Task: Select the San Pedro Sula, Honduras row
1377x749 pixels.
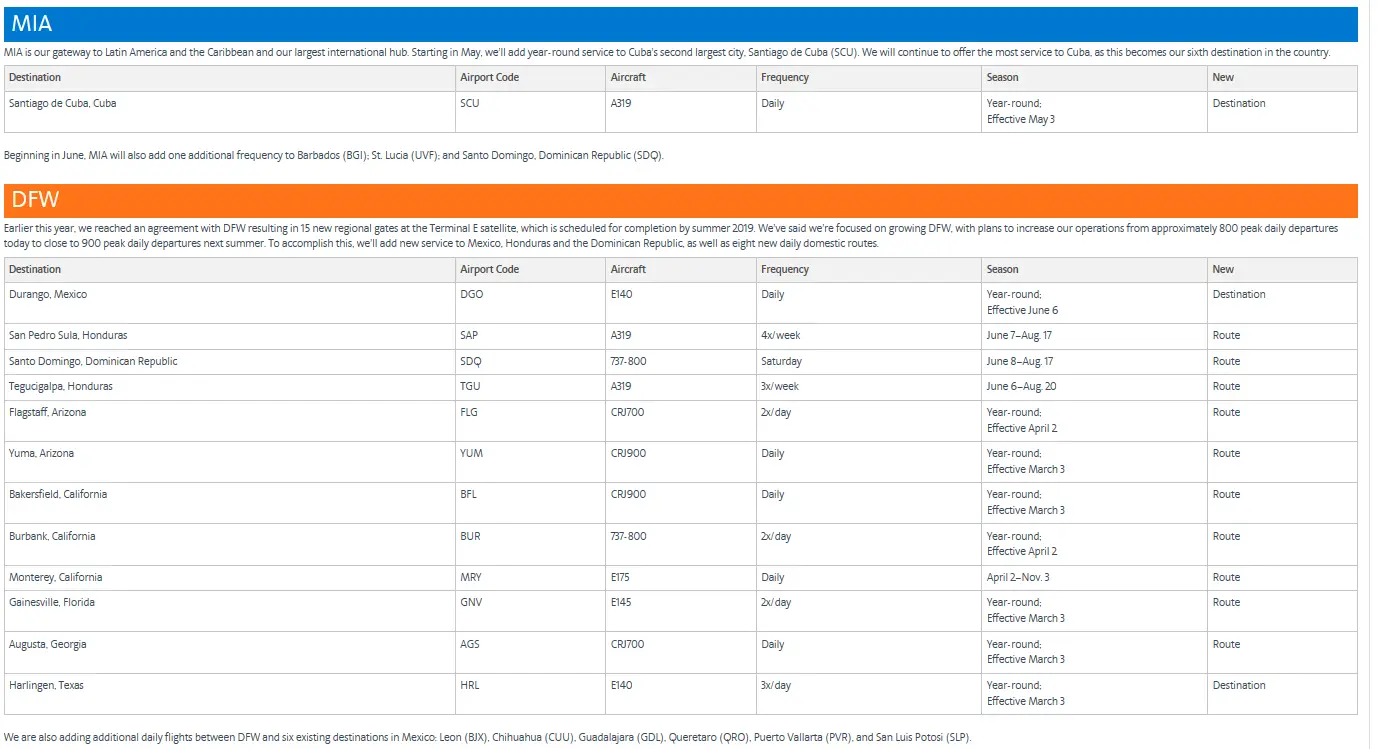Action: 68,336
